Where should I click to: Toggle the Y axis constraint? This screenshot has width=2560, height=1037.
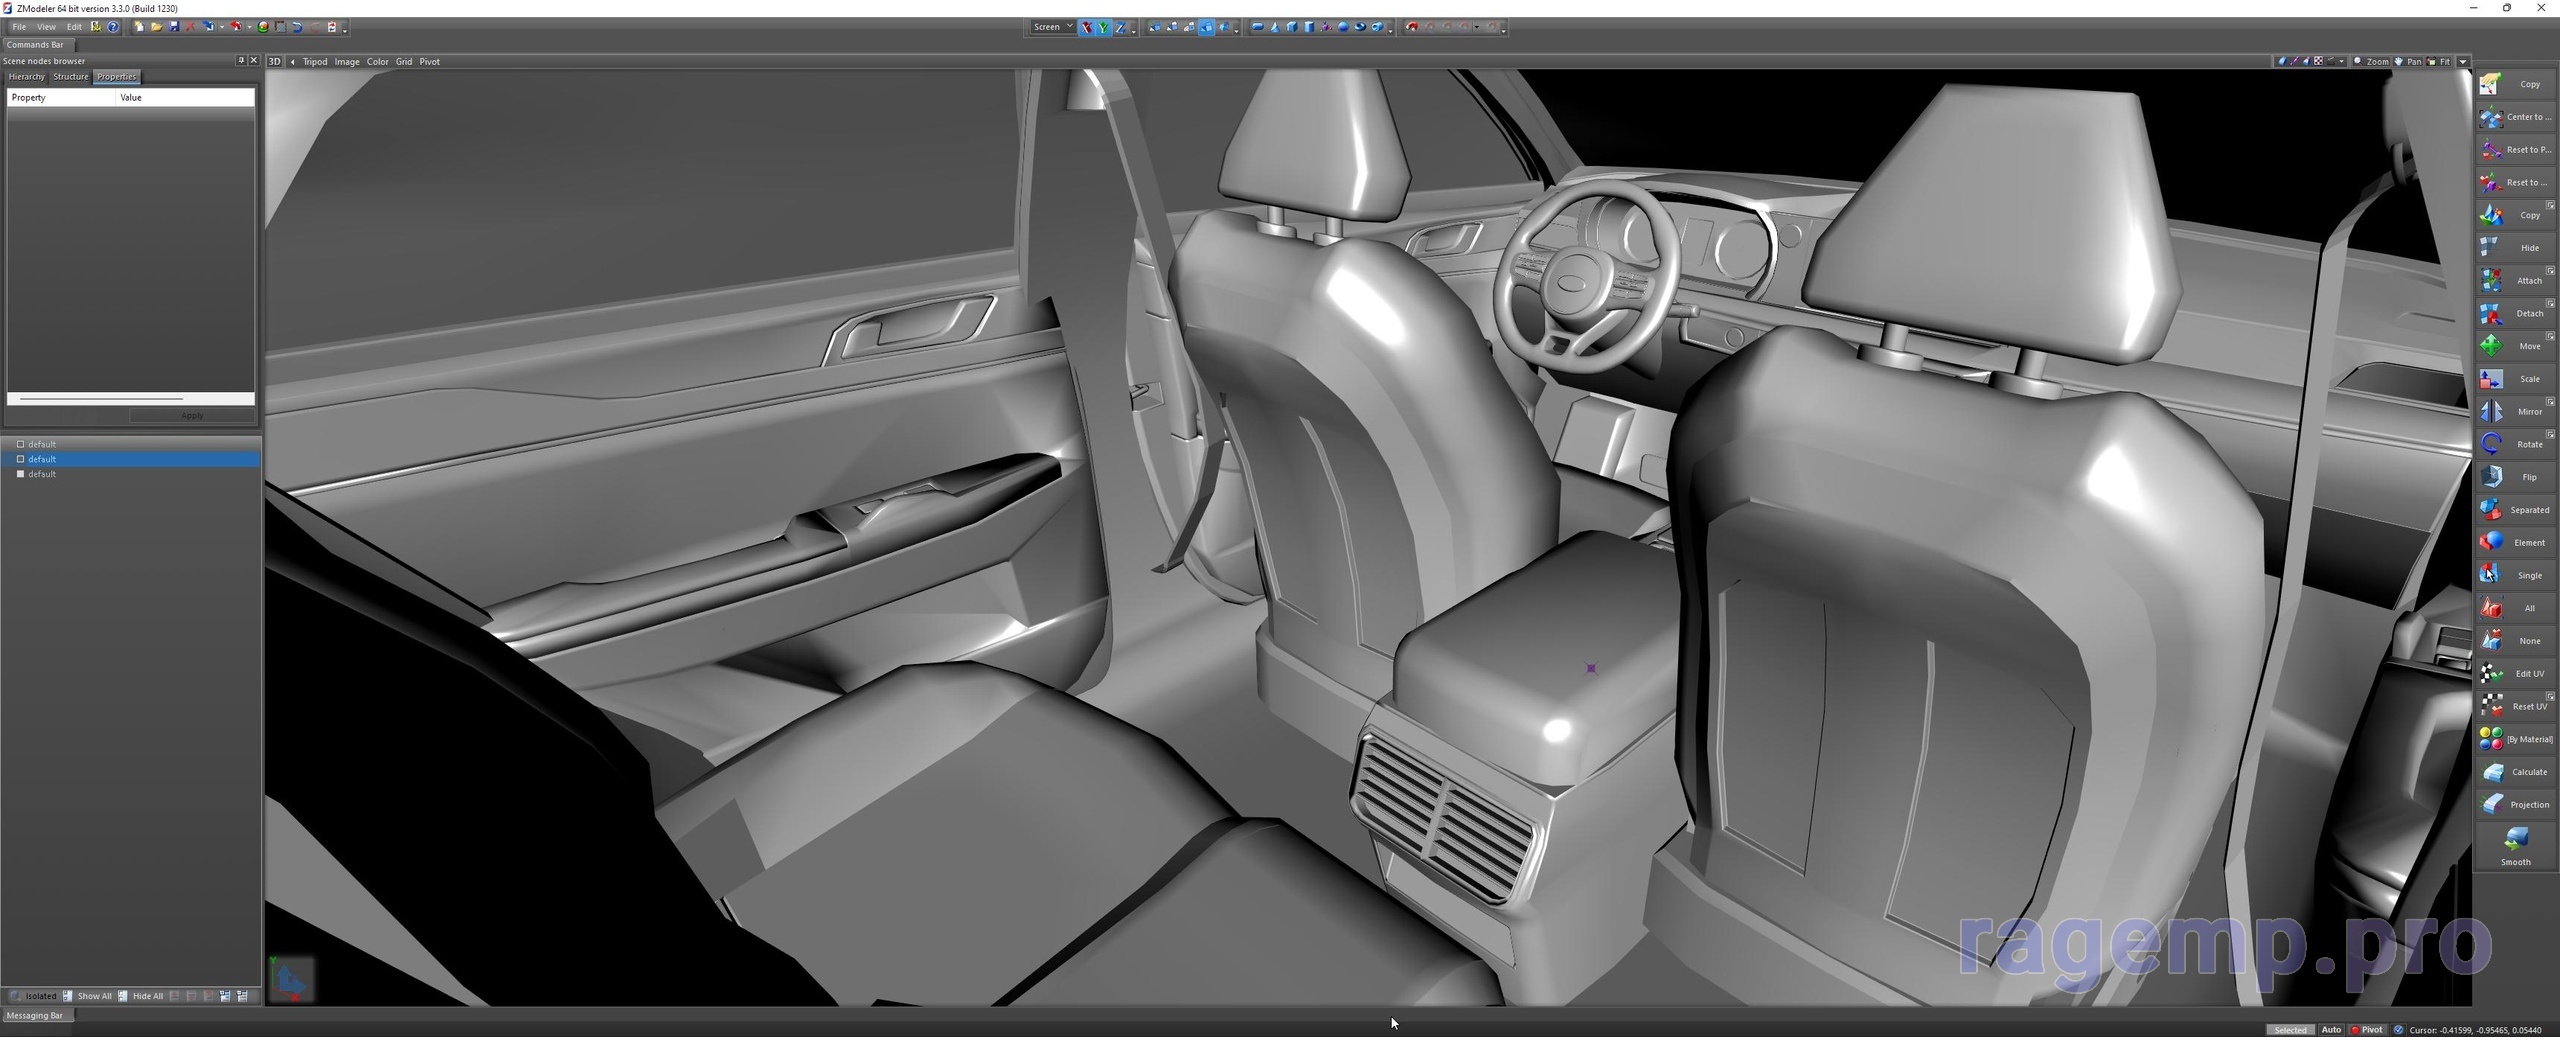click(1104, 27)
